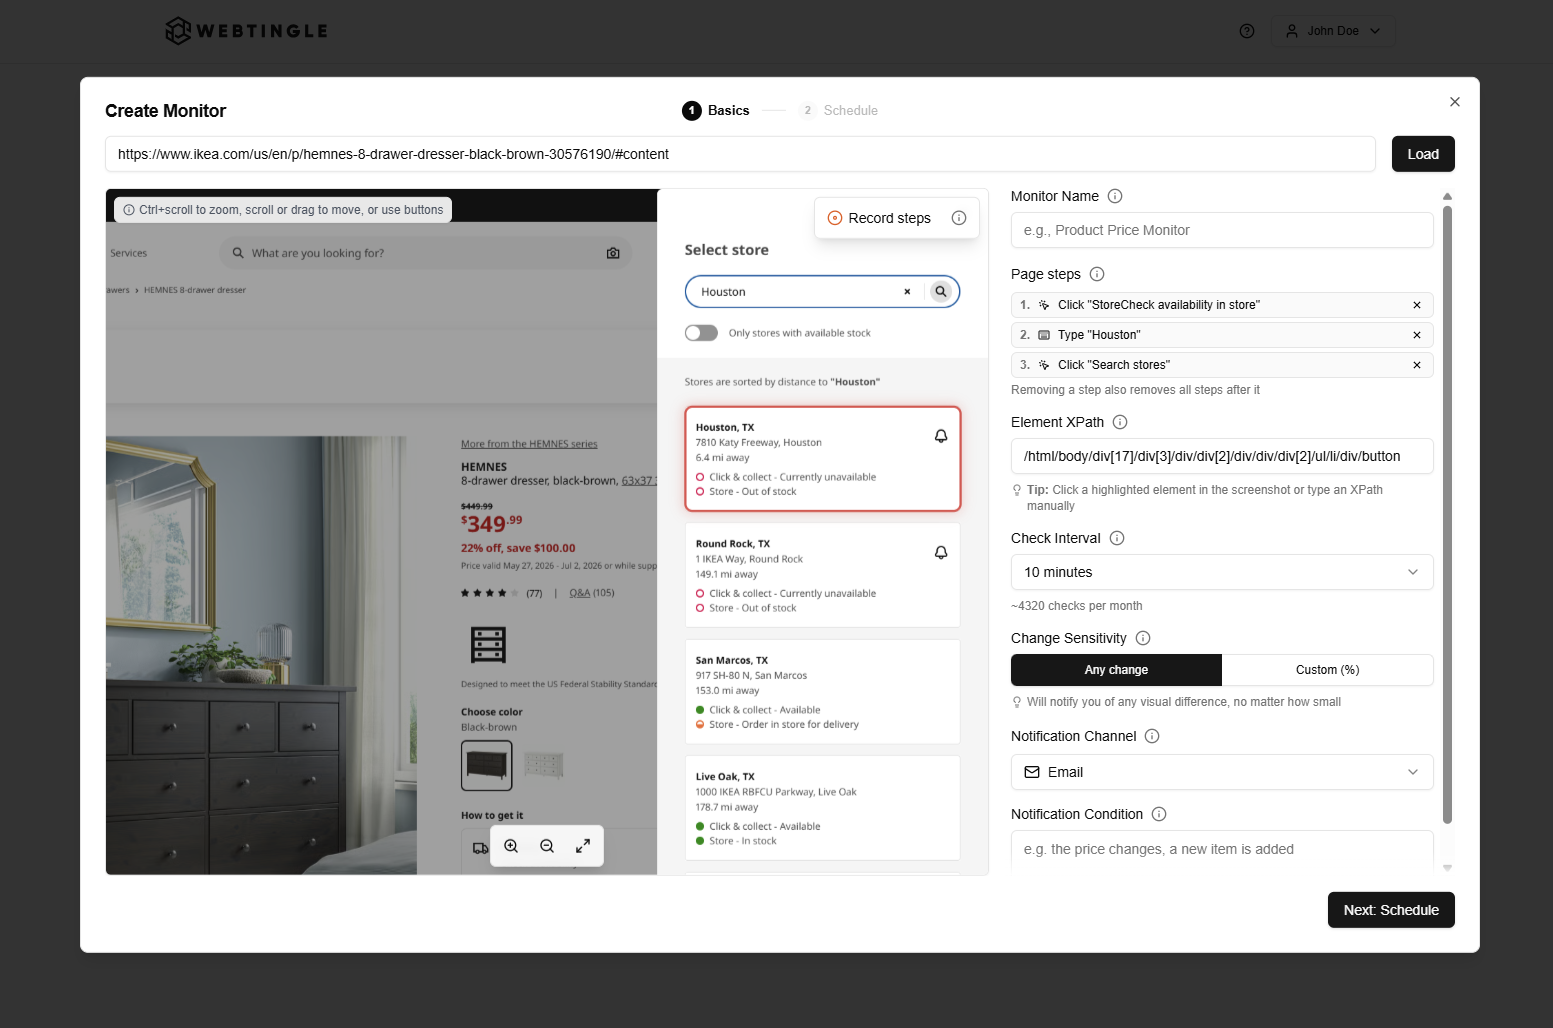1553x1028 pixels.
Task: Open the Check Interval dropdown
Action: tap(1222, 572)
